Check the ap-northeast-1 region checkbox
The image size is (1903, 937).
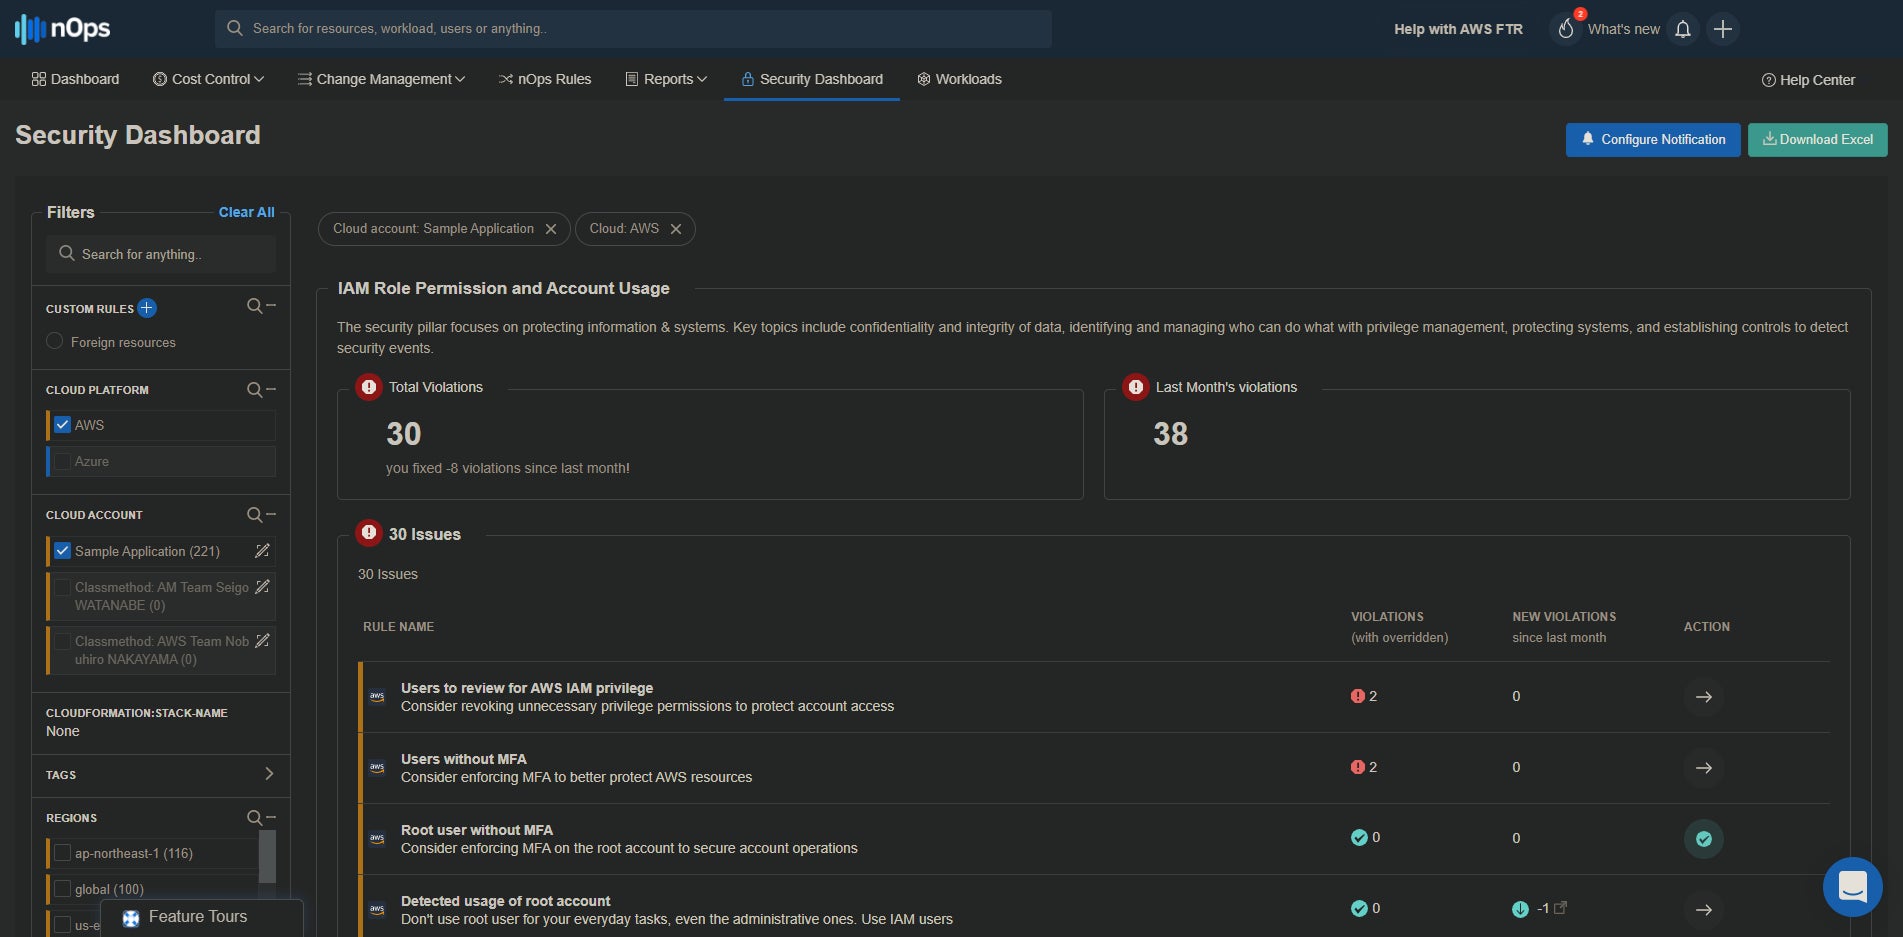pos(63,853)
